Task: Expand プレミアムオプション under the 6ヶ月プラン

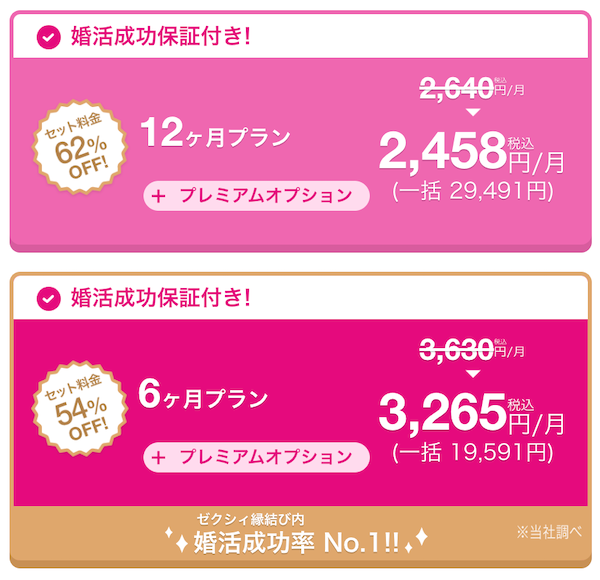Action: (256, 456)
